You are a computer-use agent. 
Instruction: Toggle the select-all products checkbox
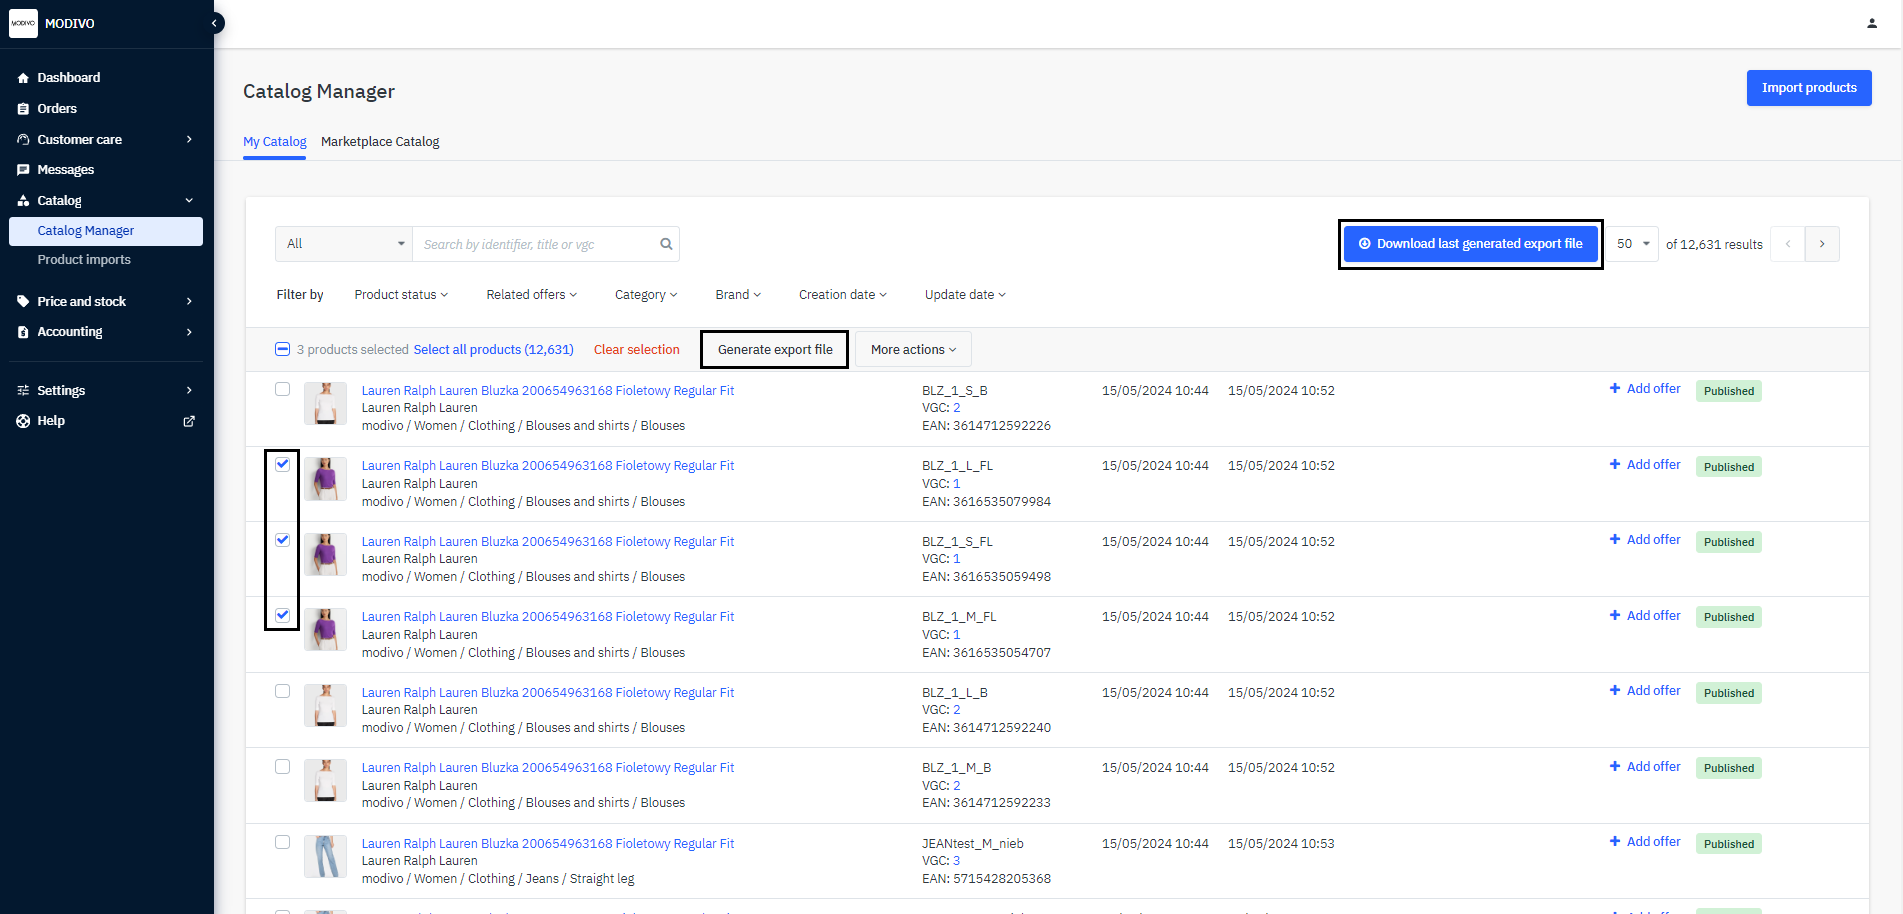282,349
